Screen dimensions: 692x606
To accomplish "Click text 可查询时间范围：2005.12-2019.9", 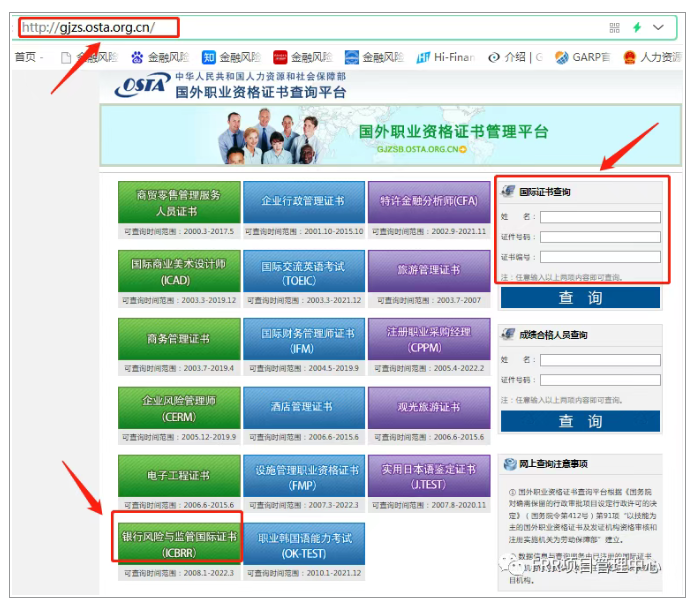I will 179,437.
